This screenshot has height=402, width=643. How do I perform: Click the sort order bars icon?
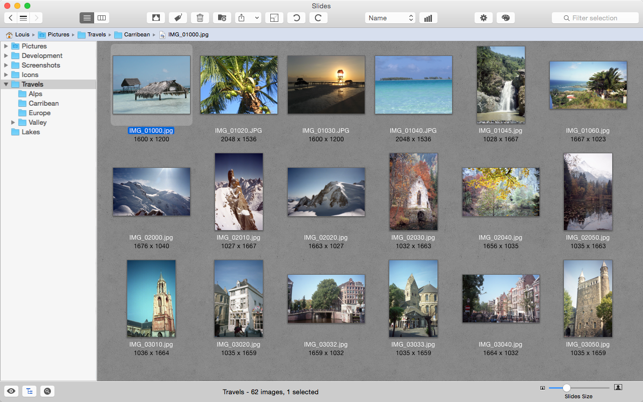[x=428, y=18]
